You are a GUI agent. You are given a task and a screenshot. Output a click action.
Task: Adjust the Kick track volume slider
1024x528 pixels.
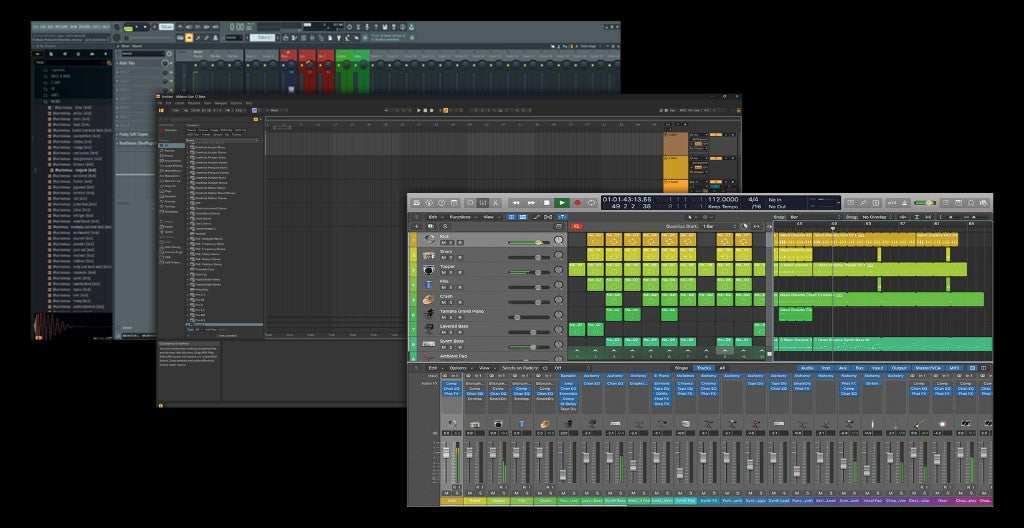coord(528,242)
